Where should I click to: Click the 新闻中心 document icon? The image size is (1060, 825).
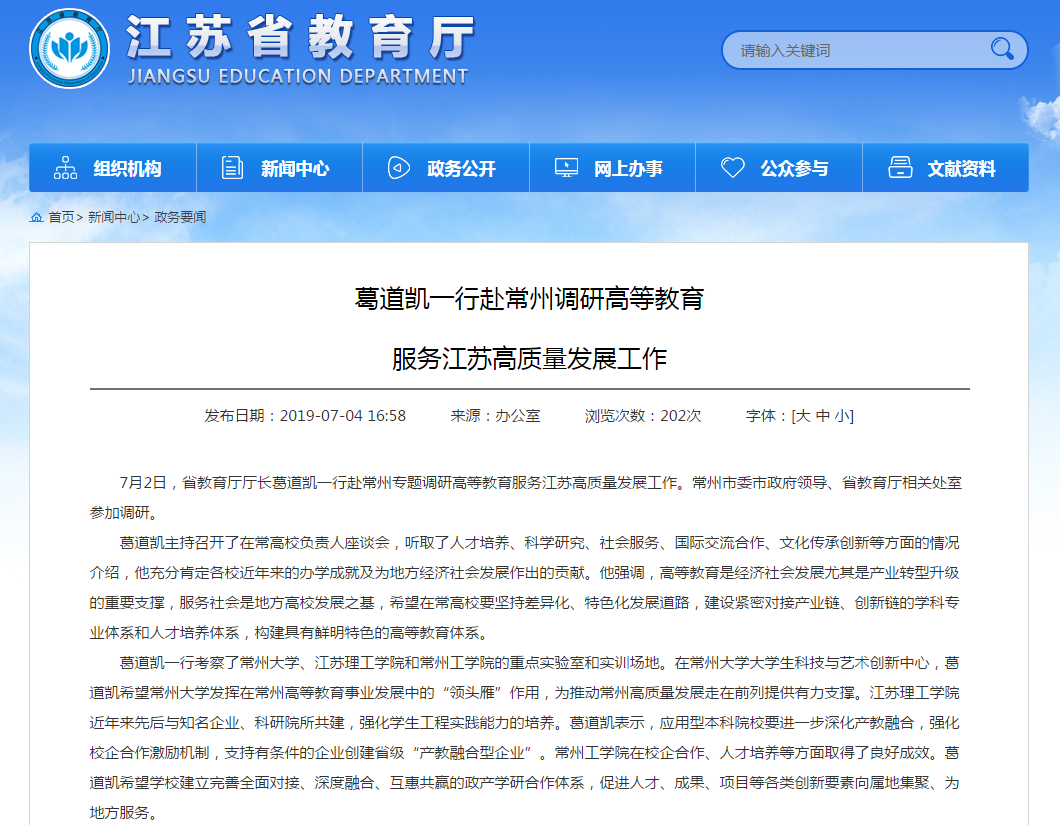[232, 168]
